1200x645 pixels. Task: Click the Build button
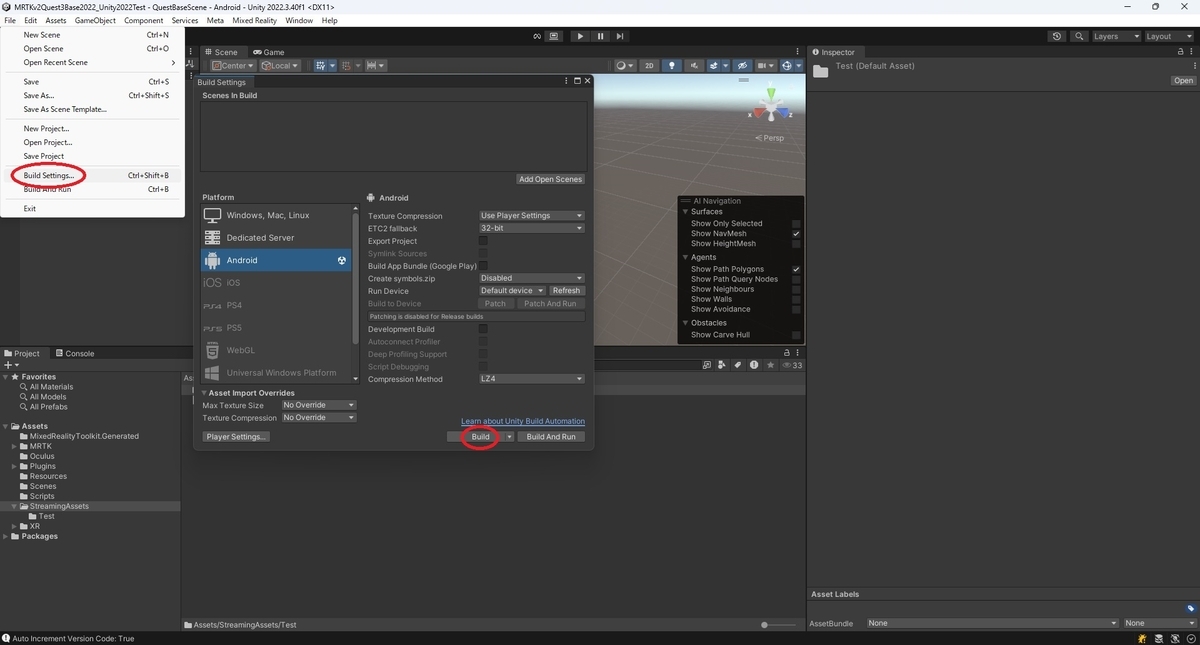pos(480,437)
